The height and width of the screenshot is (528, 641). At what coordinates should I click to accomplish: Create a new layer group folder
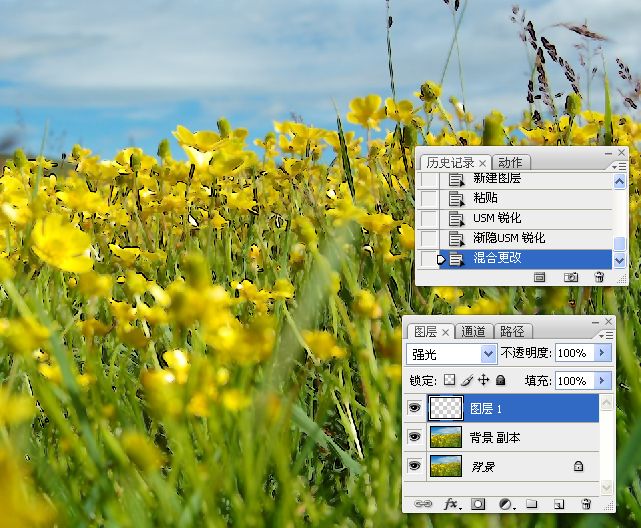pos(531,503)
